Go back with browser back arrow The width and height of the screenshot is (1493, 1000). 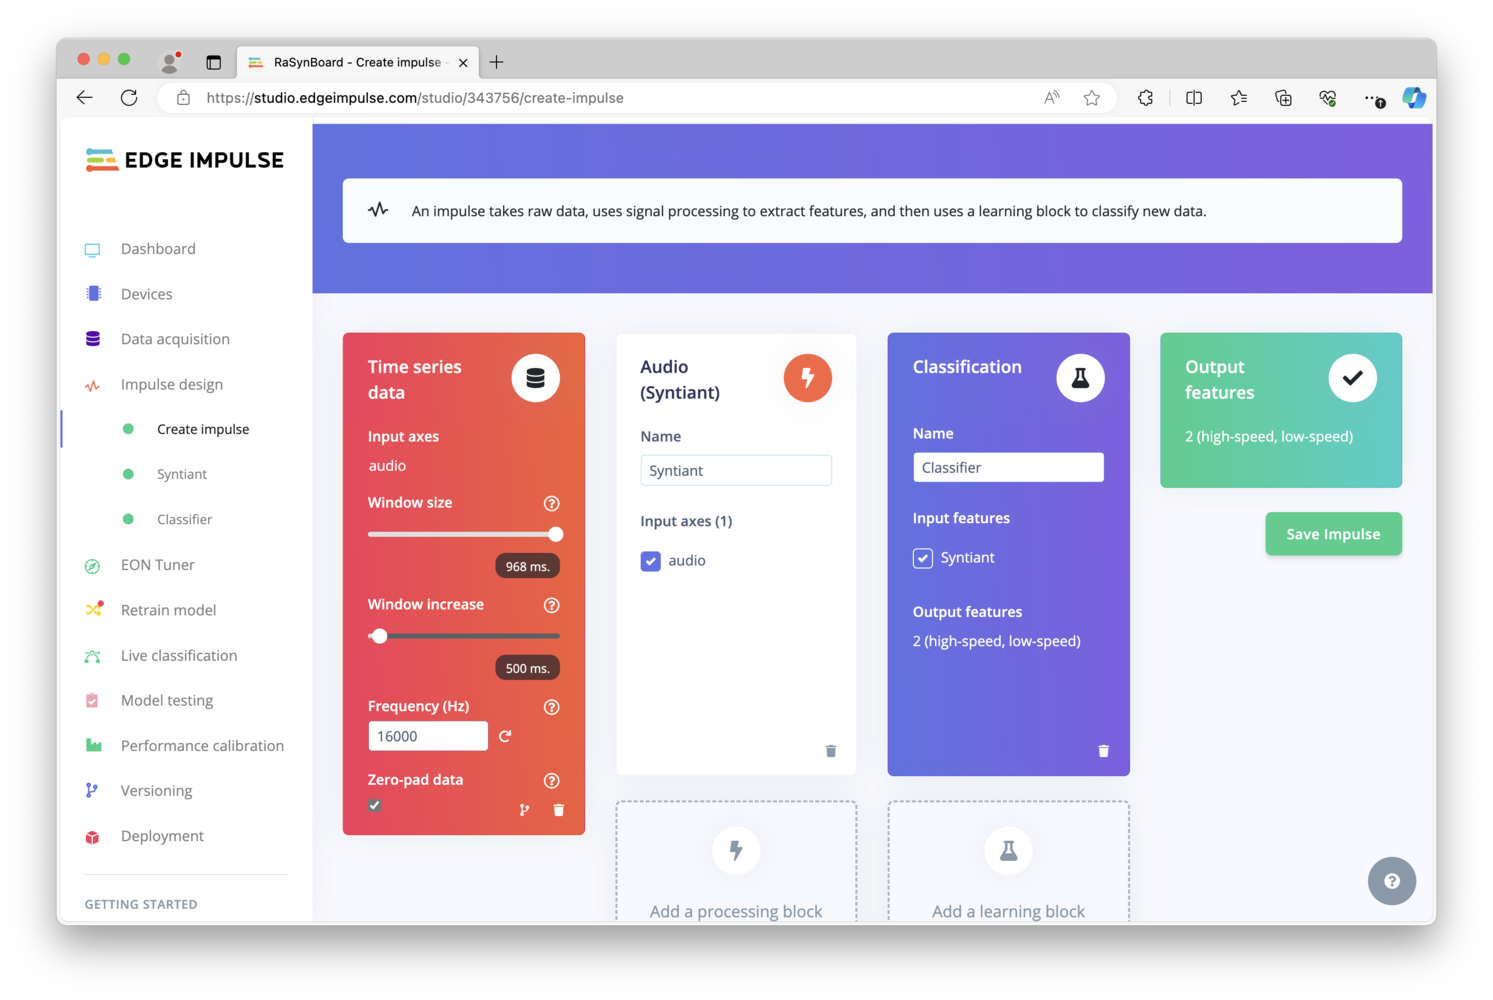tap(84, 98)
